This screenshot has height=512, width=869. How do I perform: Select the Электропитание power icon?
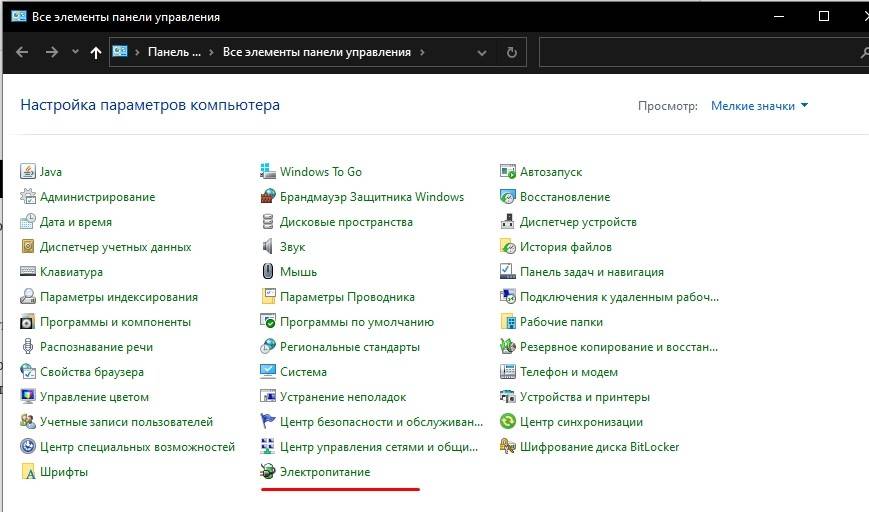coord(268,472)
